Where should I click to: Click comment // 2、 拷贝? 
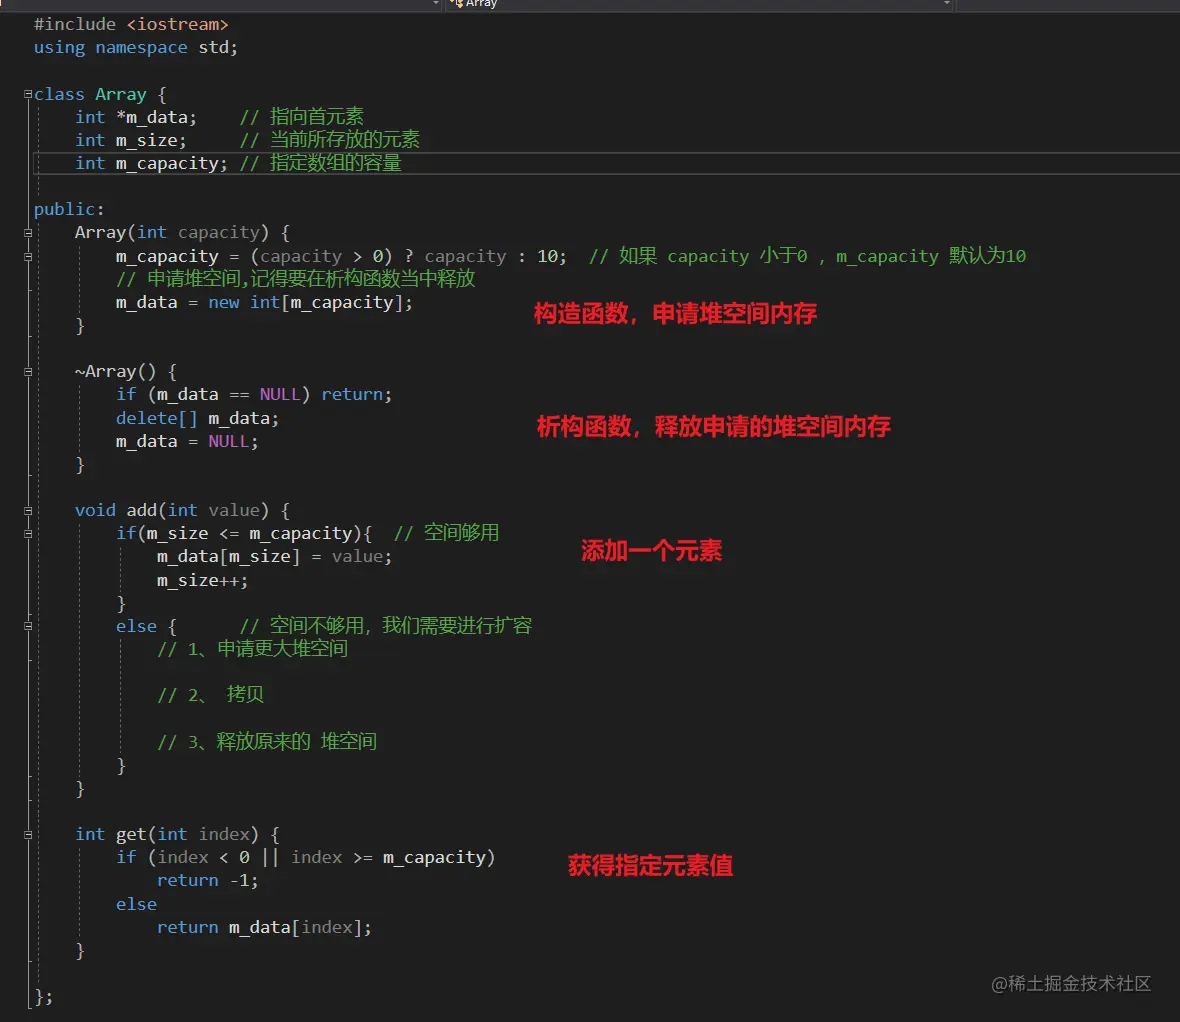coord(211,695)
